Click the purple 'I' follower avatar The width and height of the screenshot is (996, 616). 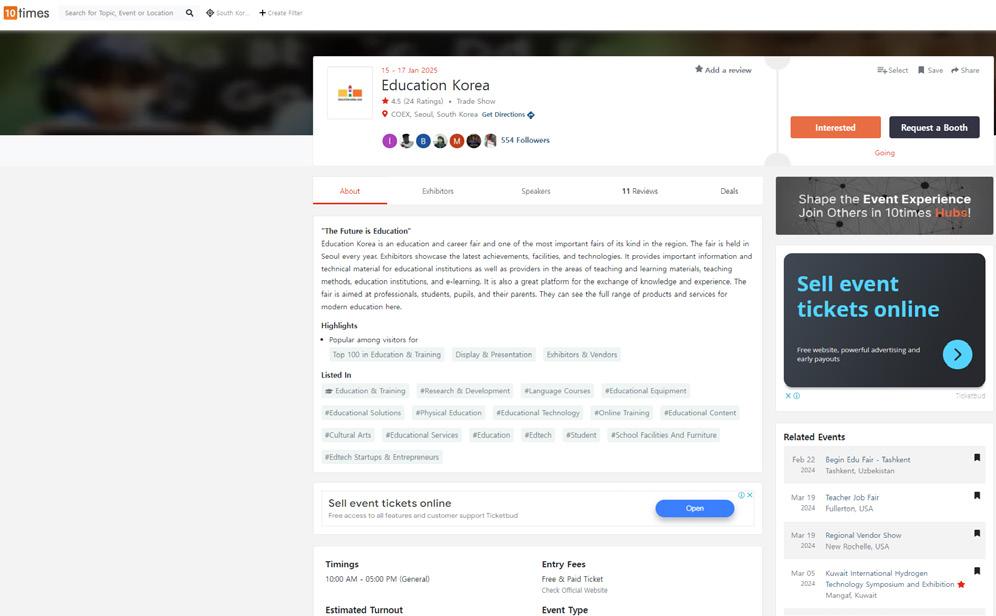(x=389, y=141)
